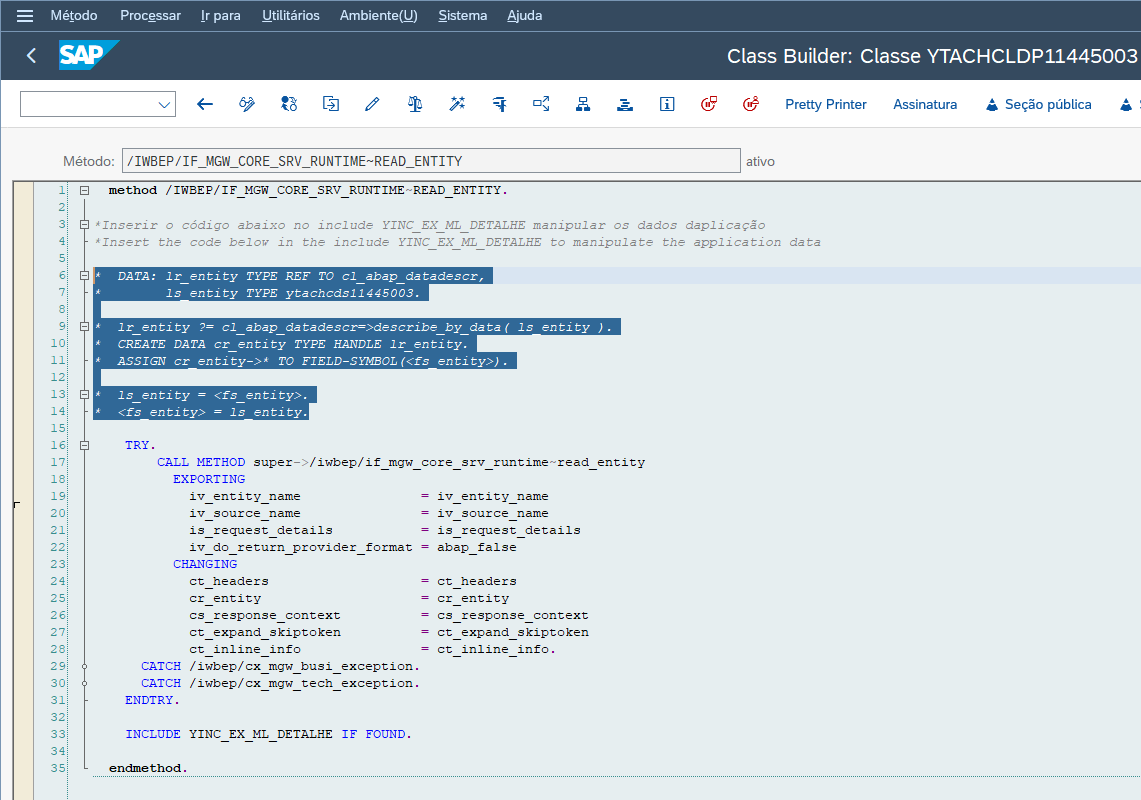Activate with magic wand icon
Image resolution: width=1141 pixels, height=800 pixels.
[457, 104]
